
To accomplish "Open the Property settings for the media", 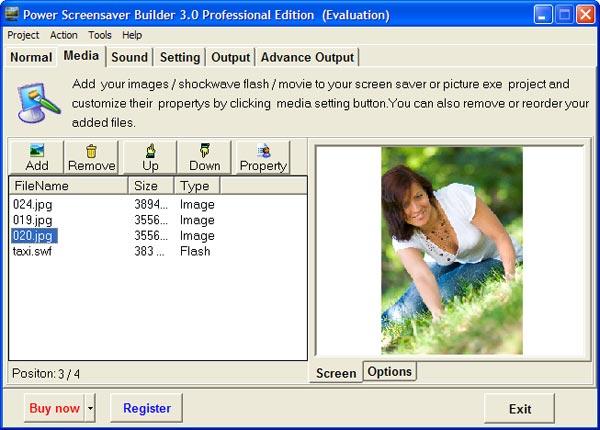I will click(x=263, y=157).
